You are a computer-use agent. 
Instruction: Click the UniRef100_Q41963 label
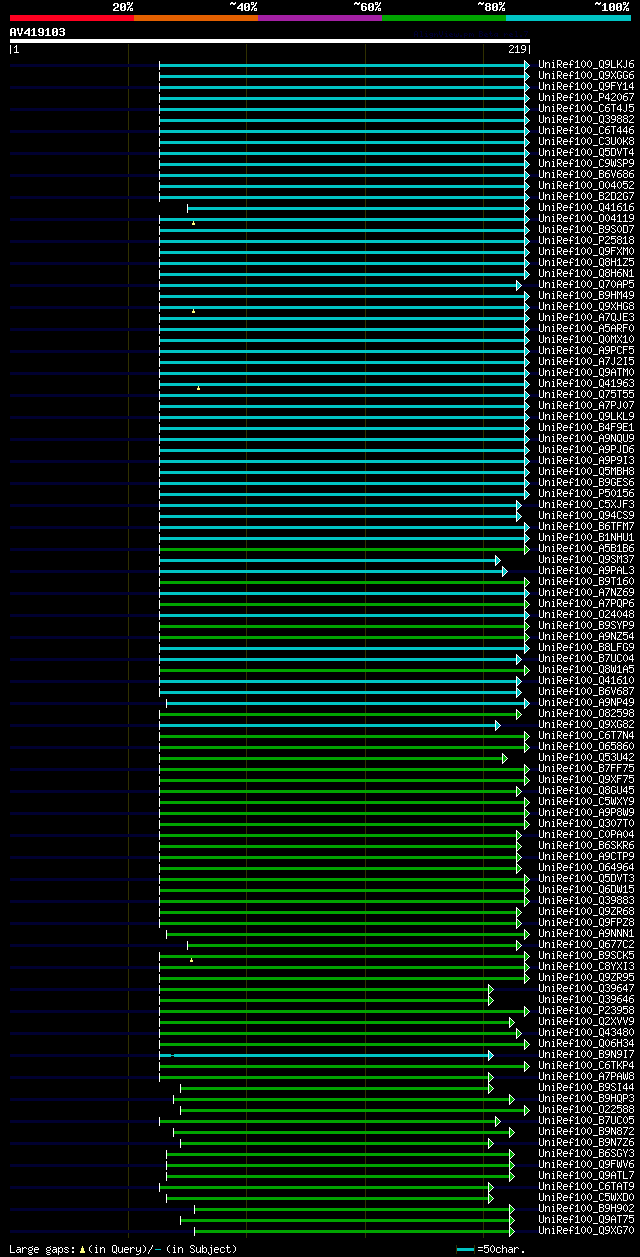586,383
